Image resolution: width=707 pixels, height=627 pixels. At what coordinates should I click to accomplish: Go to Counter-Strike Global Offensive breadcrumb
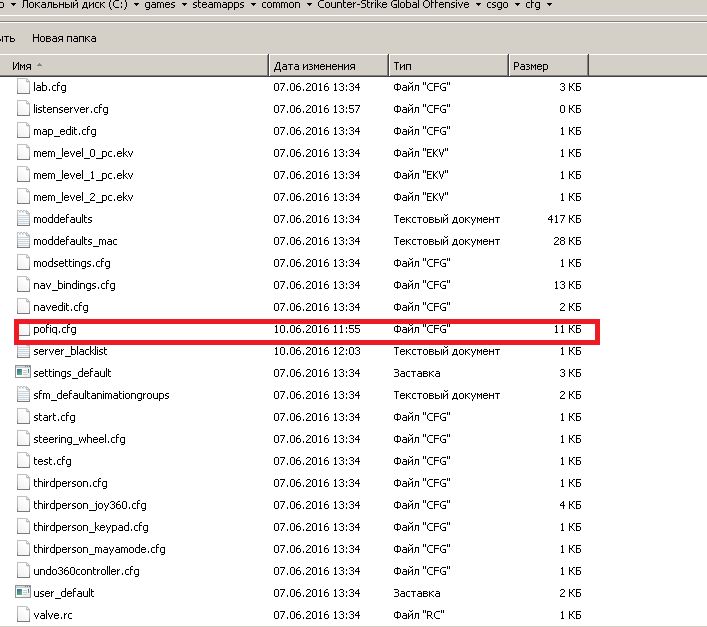pos(393,5)
